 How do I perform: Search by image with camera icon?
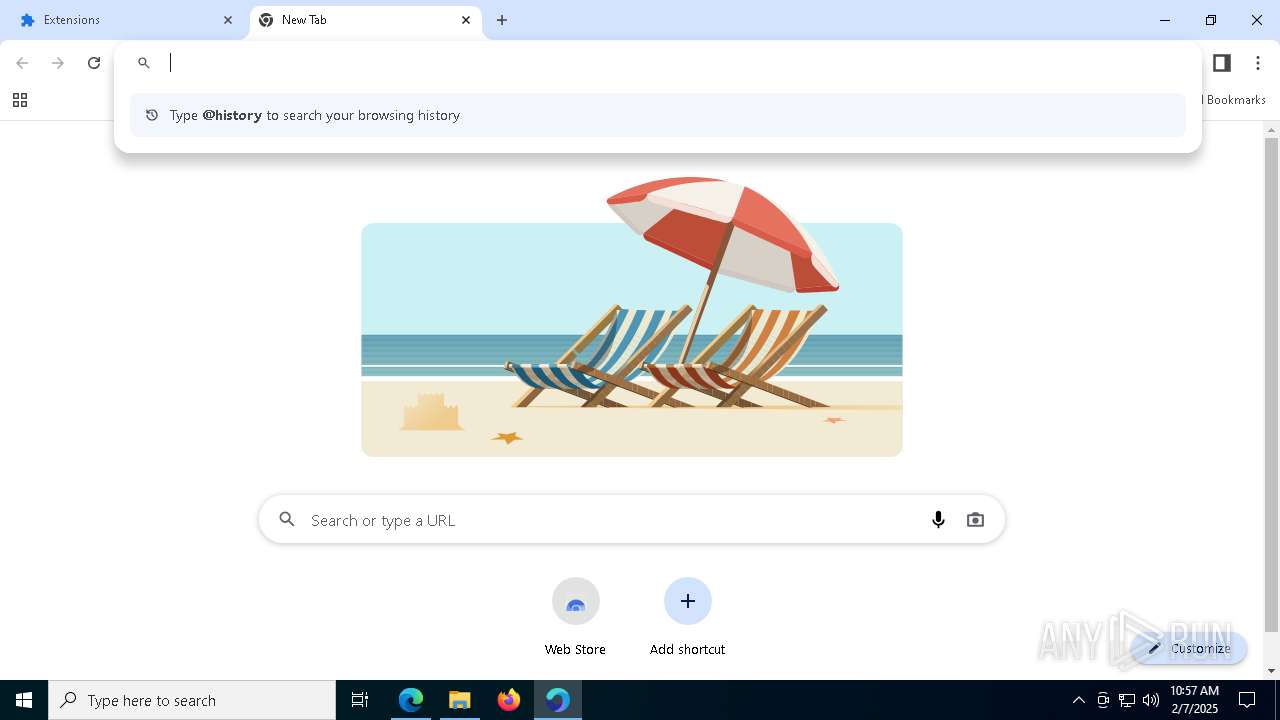(x=975, y=520)
